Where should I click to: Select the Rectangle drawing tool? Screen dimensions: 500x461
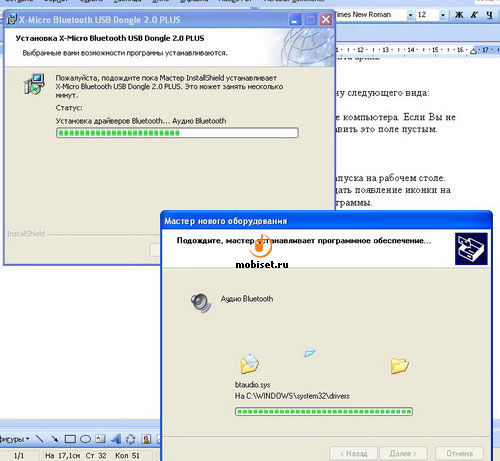70,439
